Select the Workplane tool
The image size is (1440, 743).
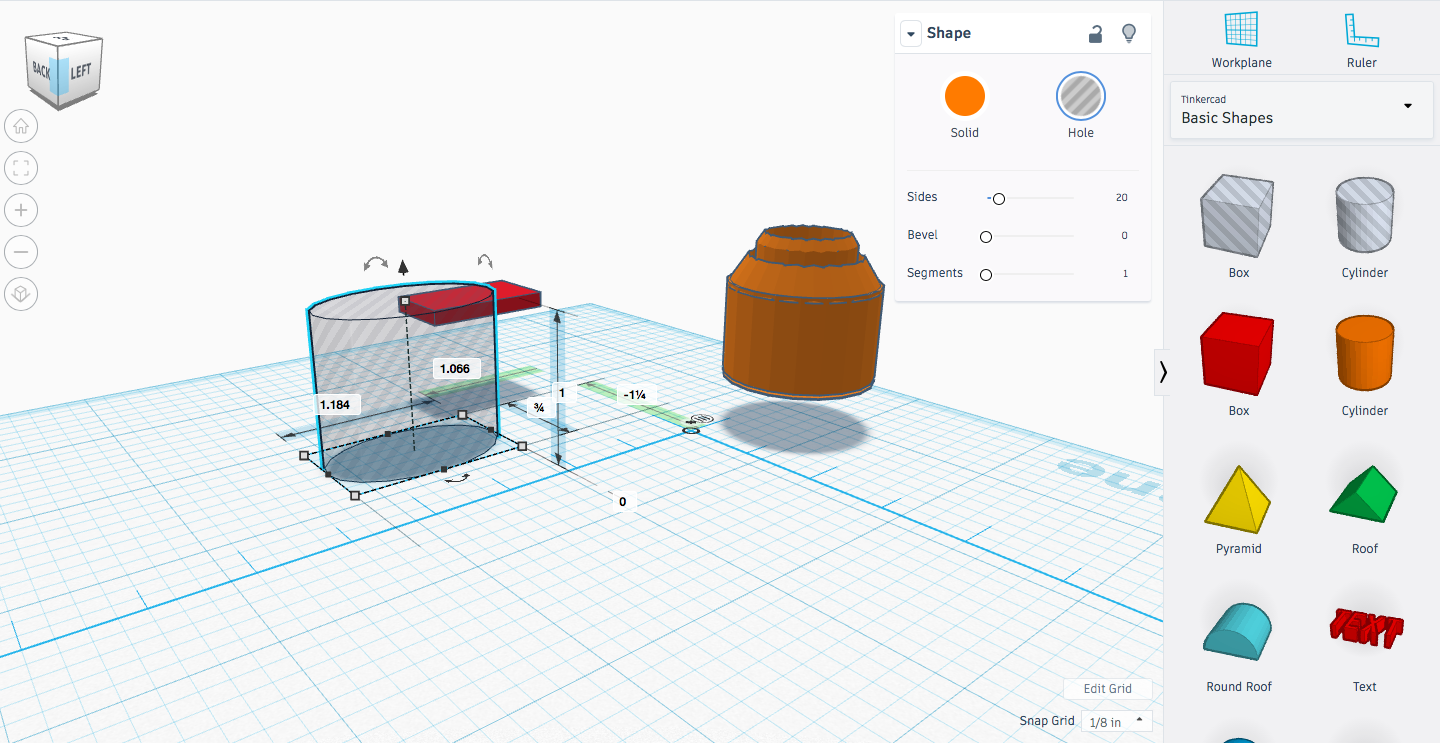1241,40
